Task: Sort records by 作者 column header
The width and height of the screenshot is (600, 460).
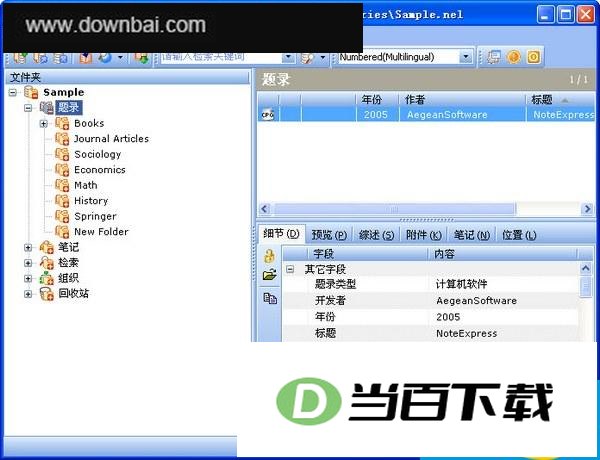Action: pos(462,100)
